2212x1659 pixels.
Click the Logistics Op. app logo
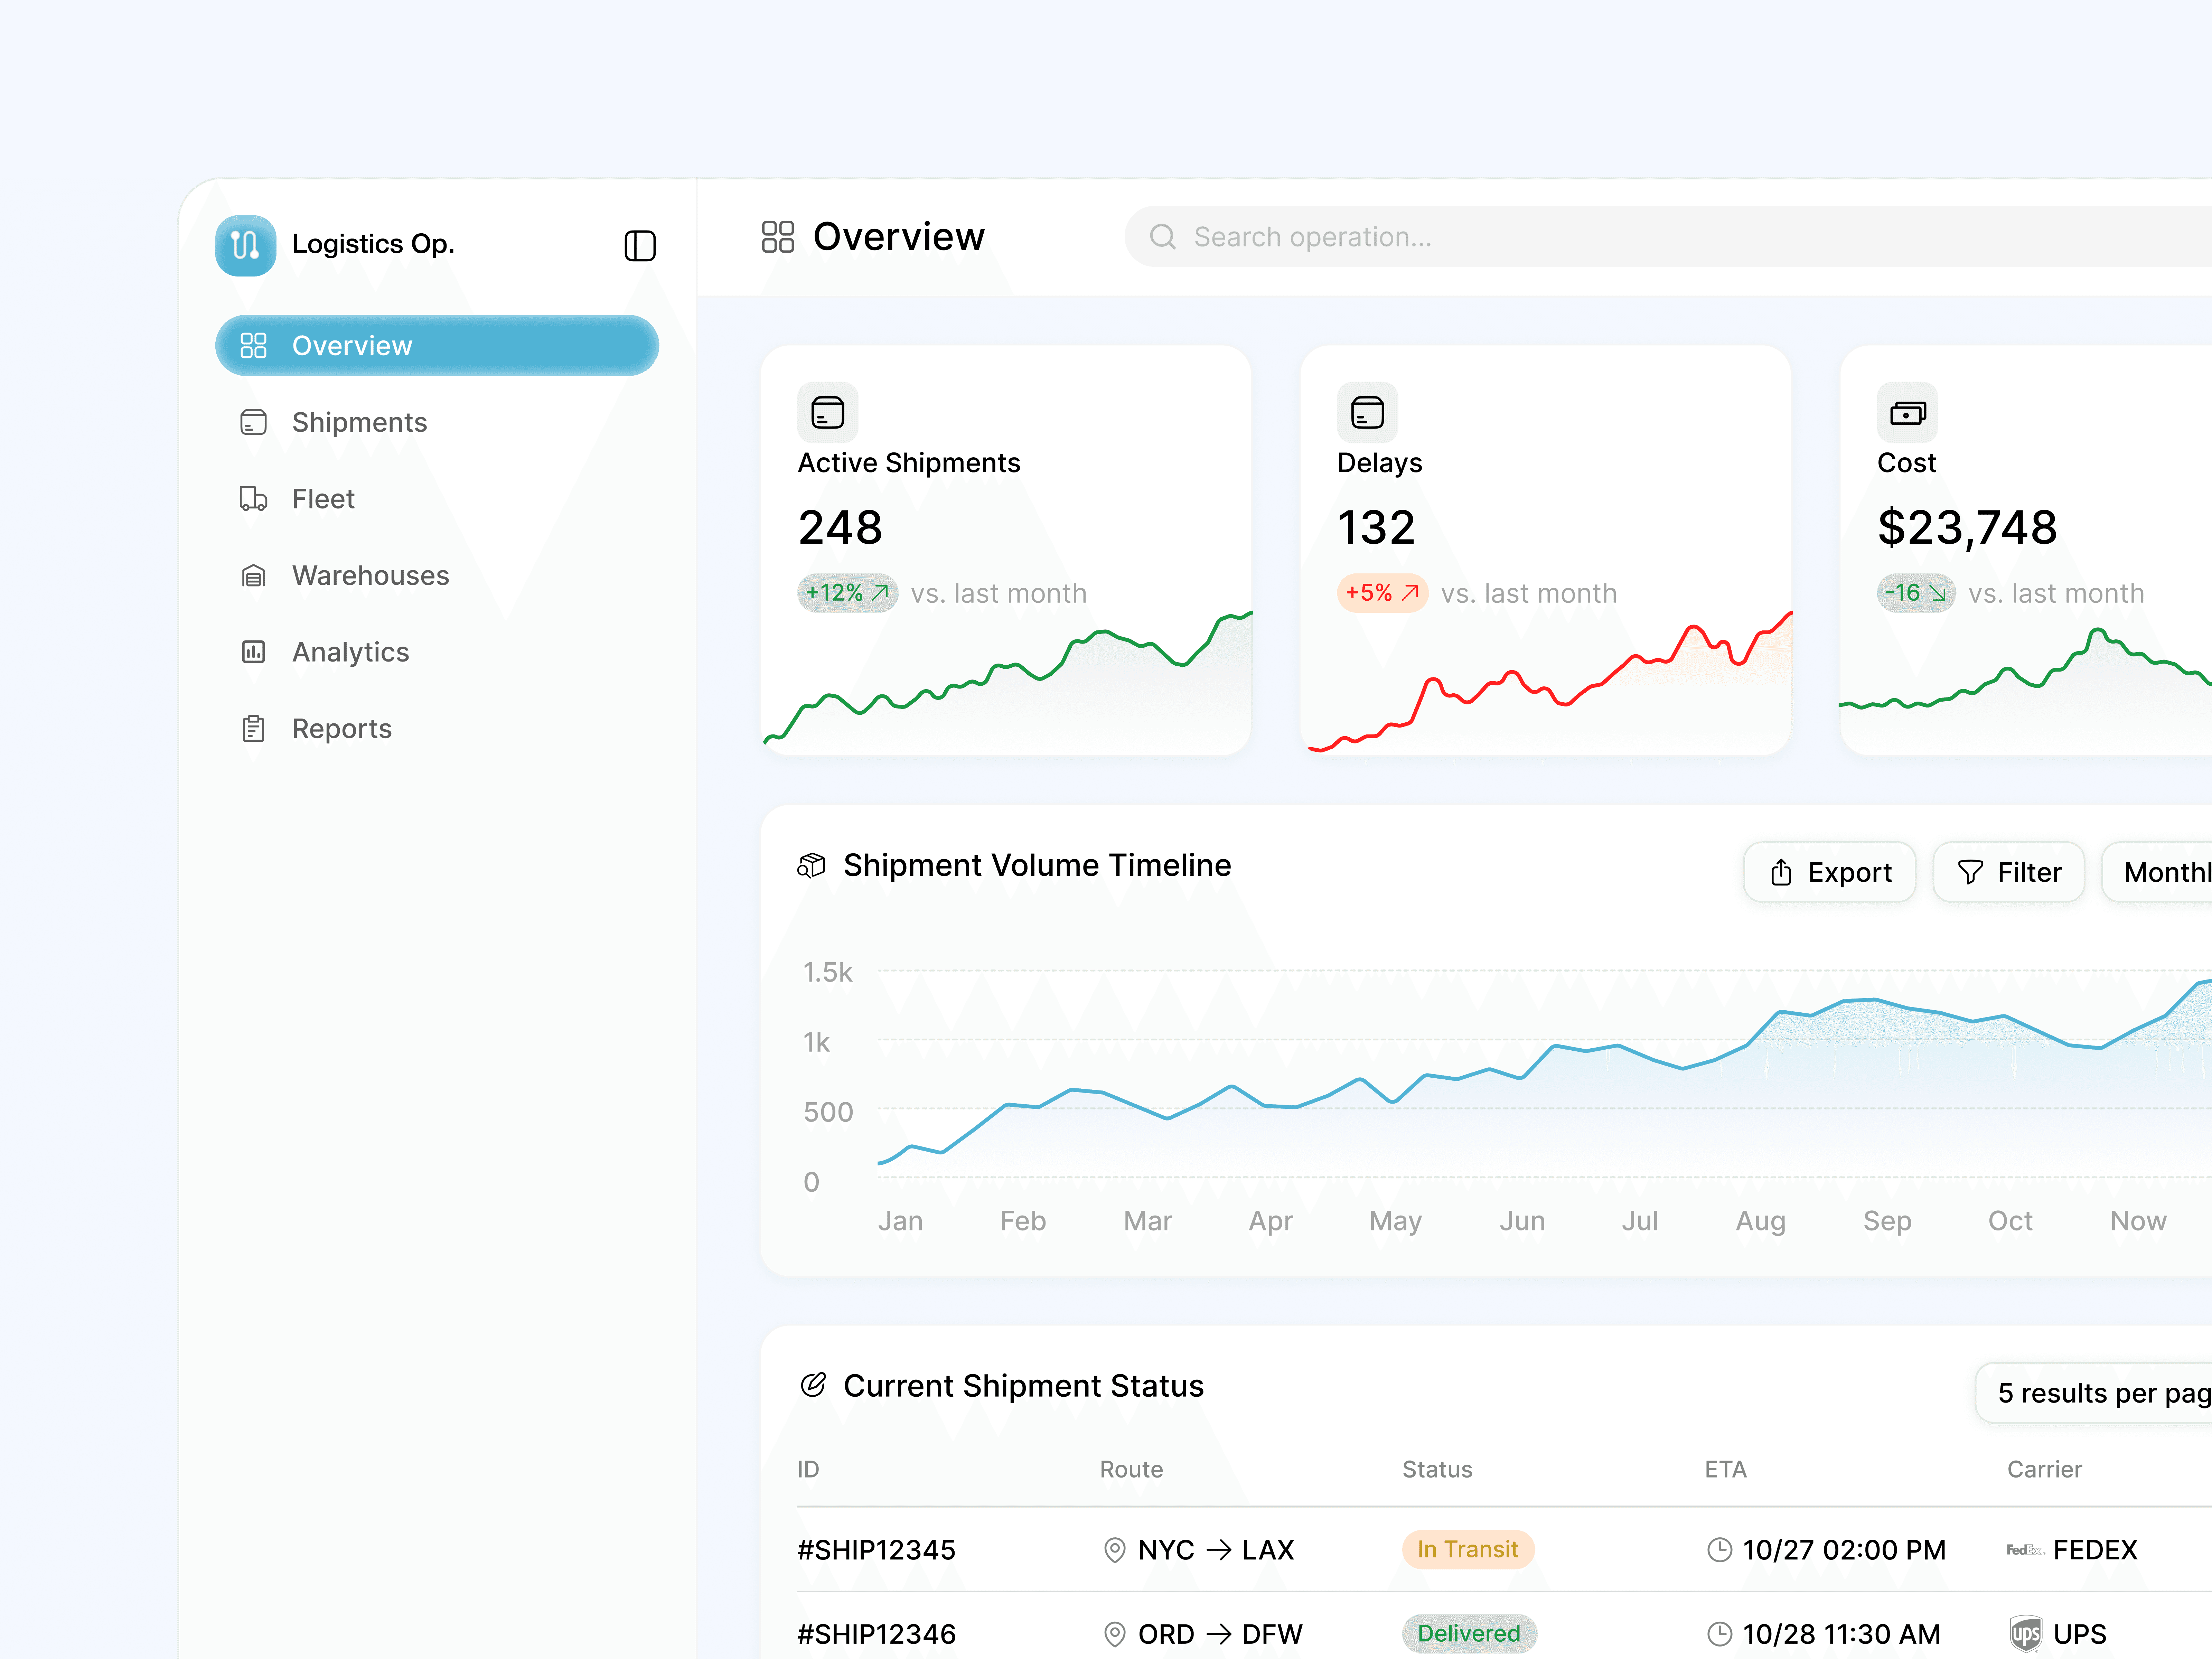coord(245,245)
